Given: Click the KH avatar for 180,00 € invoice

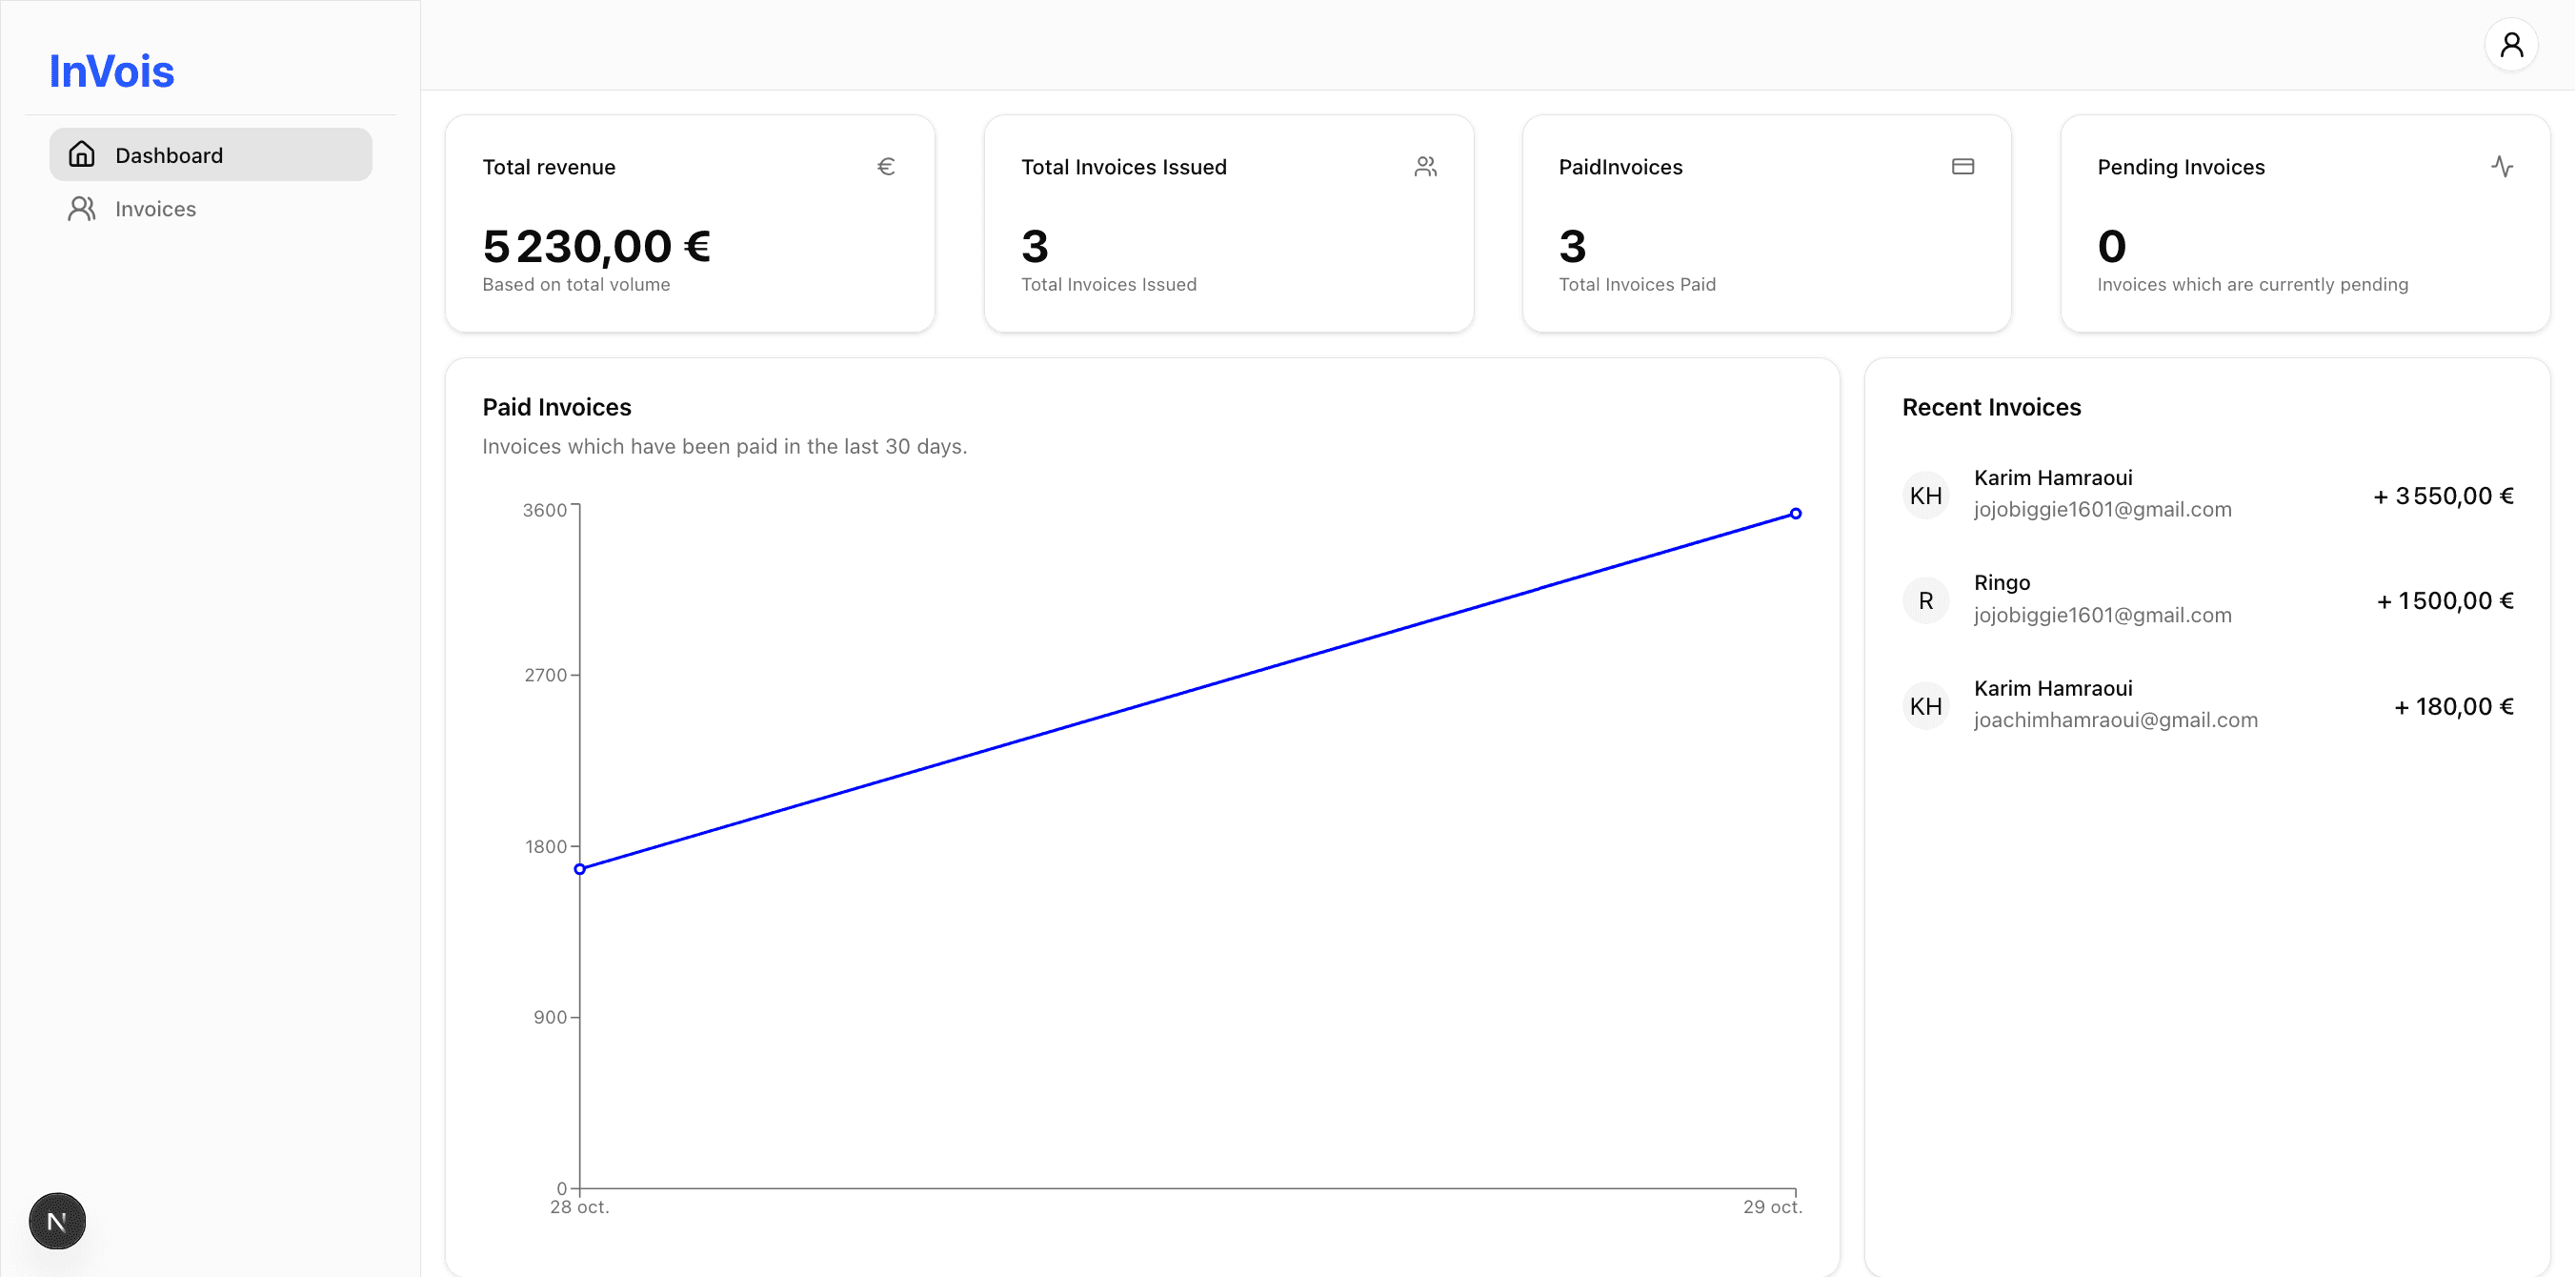Looking at the screenshot, I should click(x=1925, y=706).
